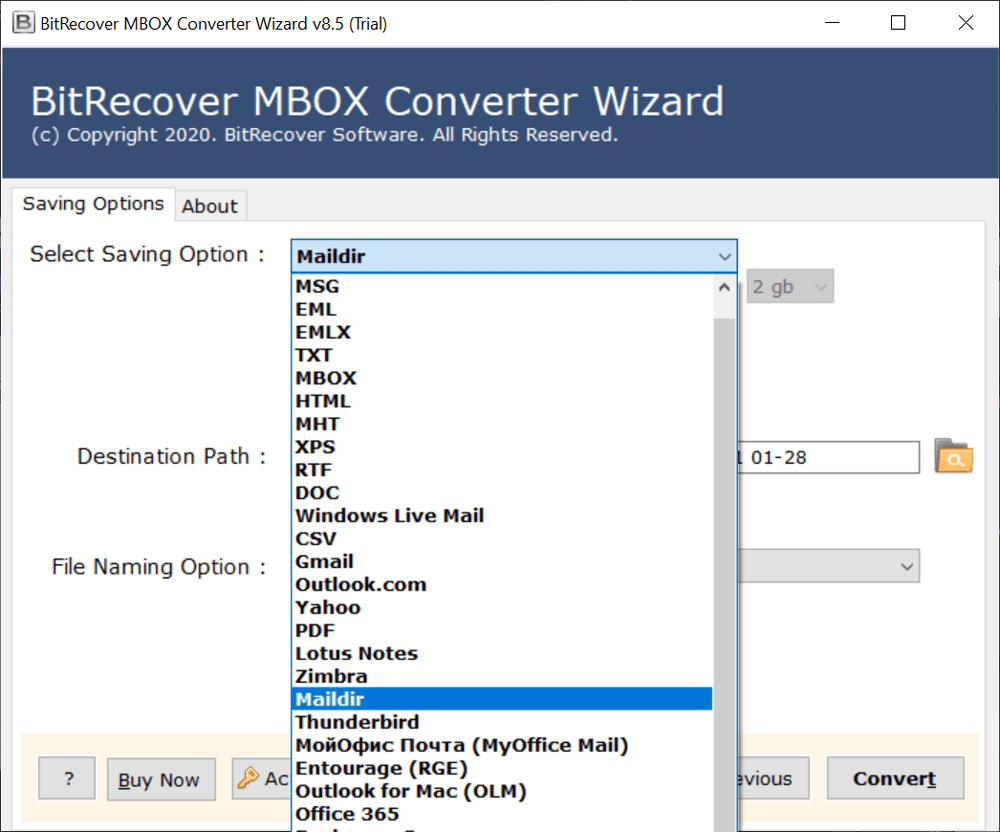Image resolution: width=1000 pixels, height=832 pixels.
Task: Click the BitRecover app icon in title bar
Action: (23, 23)
